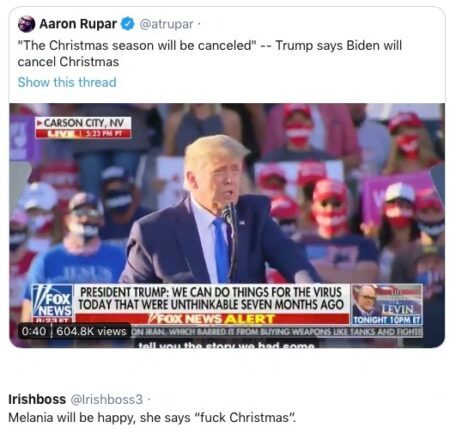Image resolution: width=450 pixels, height=434 pixels.
Task: Open the Aaron Rupar display name
Action: click(x=78, y=24)
